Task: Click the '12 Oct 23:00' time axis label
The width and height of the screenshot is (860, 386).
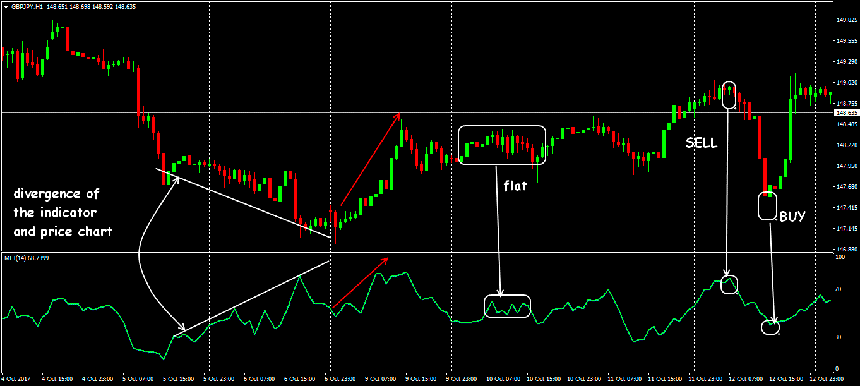Action: pyautogui.click(x=827, y=379)
